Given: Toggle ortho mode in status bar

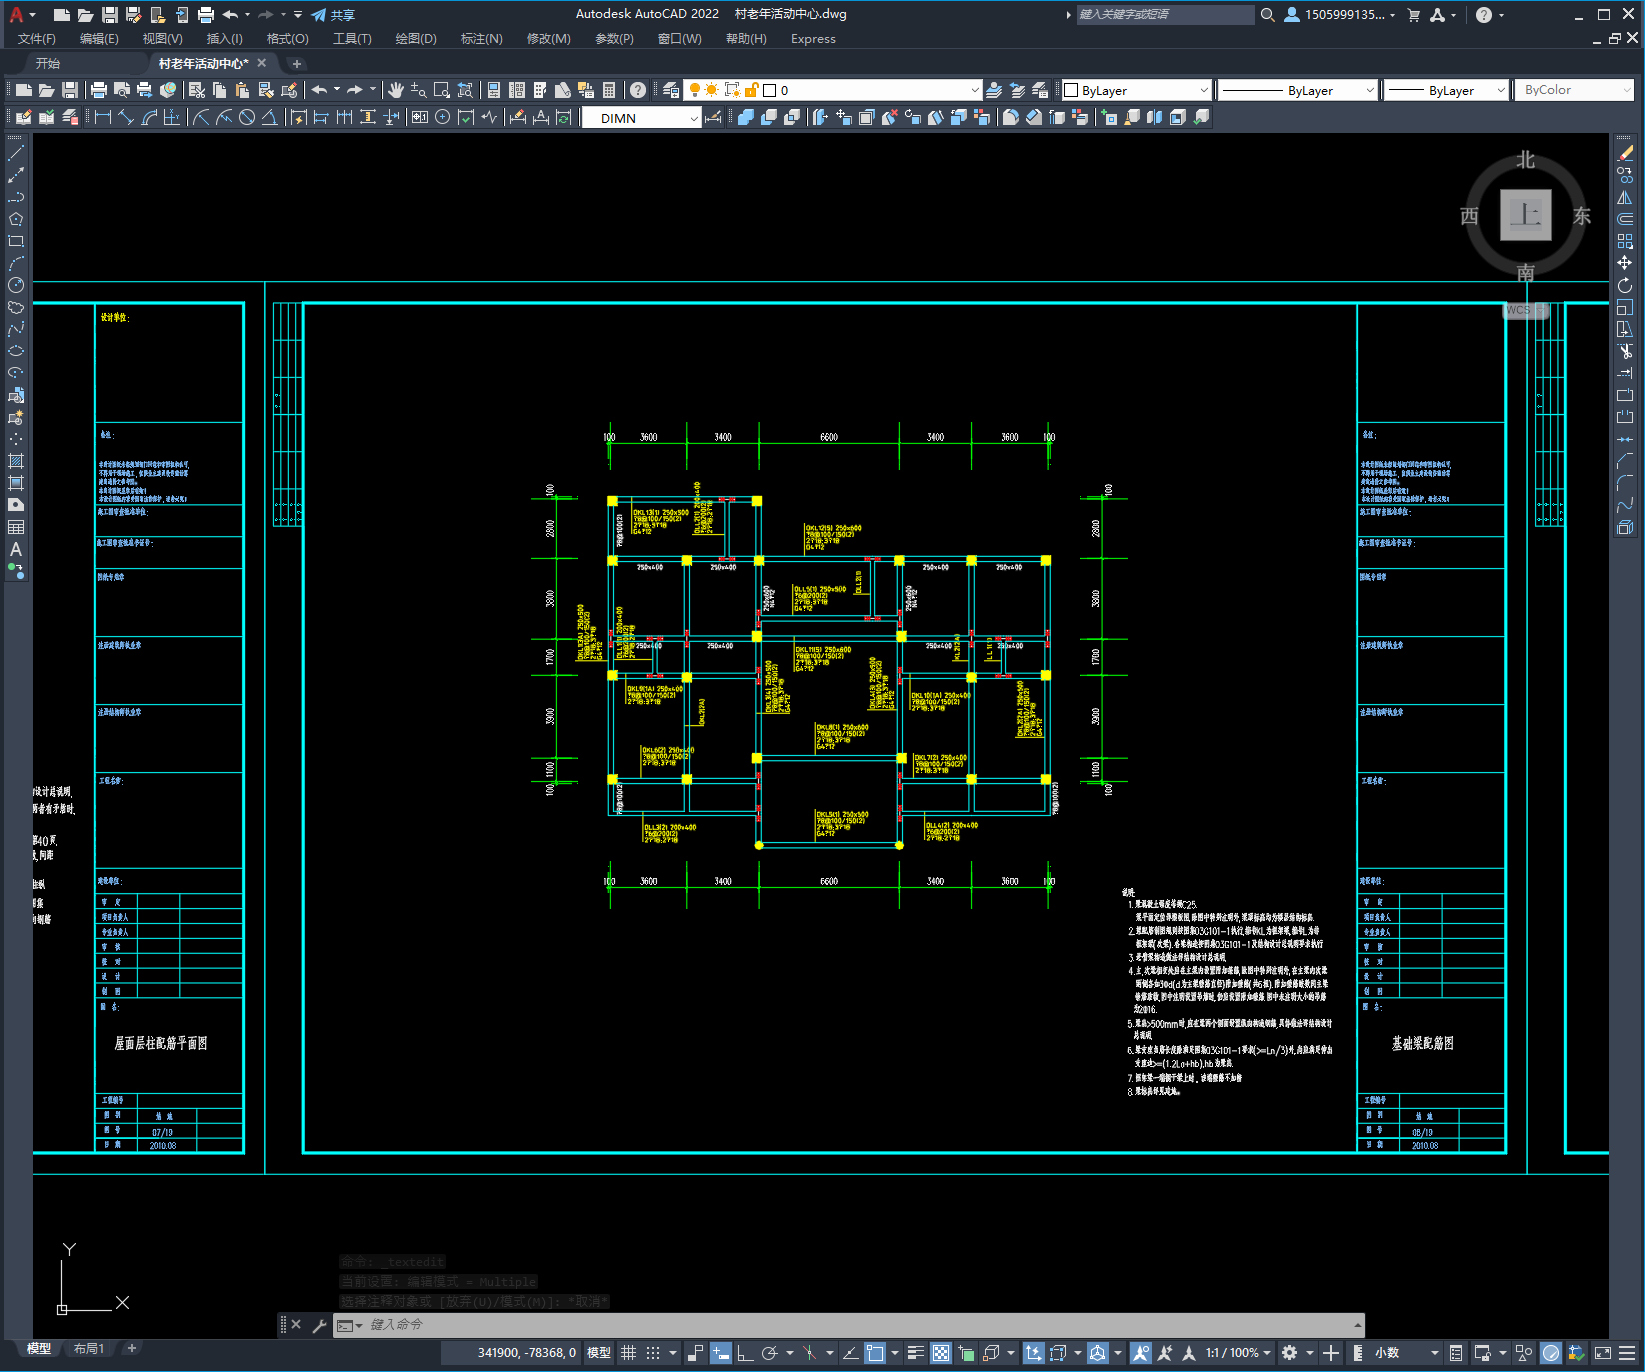Looking at the screenshot, I should (745, 1352).
